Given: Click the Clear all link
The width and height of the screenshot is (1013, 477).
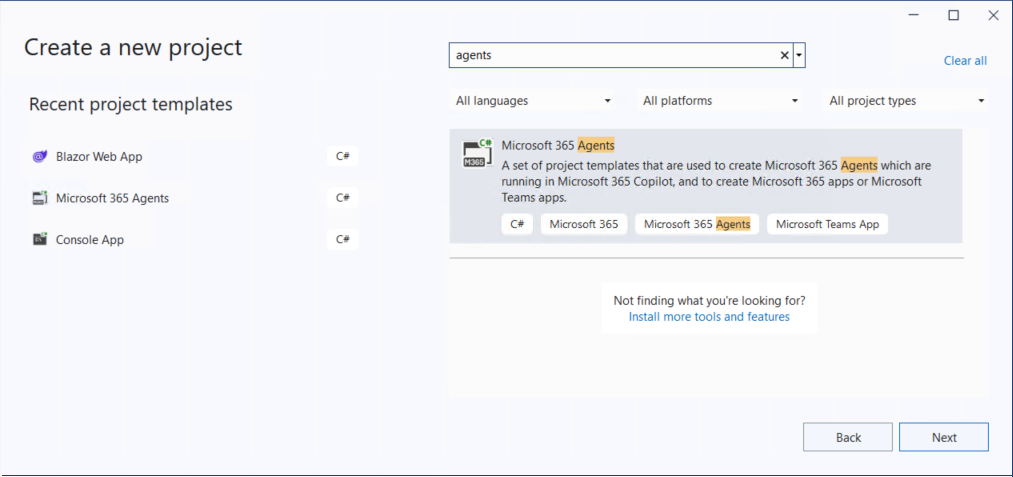Looking at the screenshot, I should (964, 61).
